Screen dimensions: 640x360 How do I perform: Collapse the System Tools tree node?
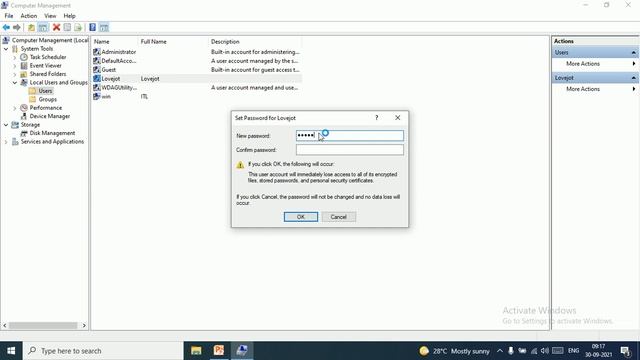6,49
